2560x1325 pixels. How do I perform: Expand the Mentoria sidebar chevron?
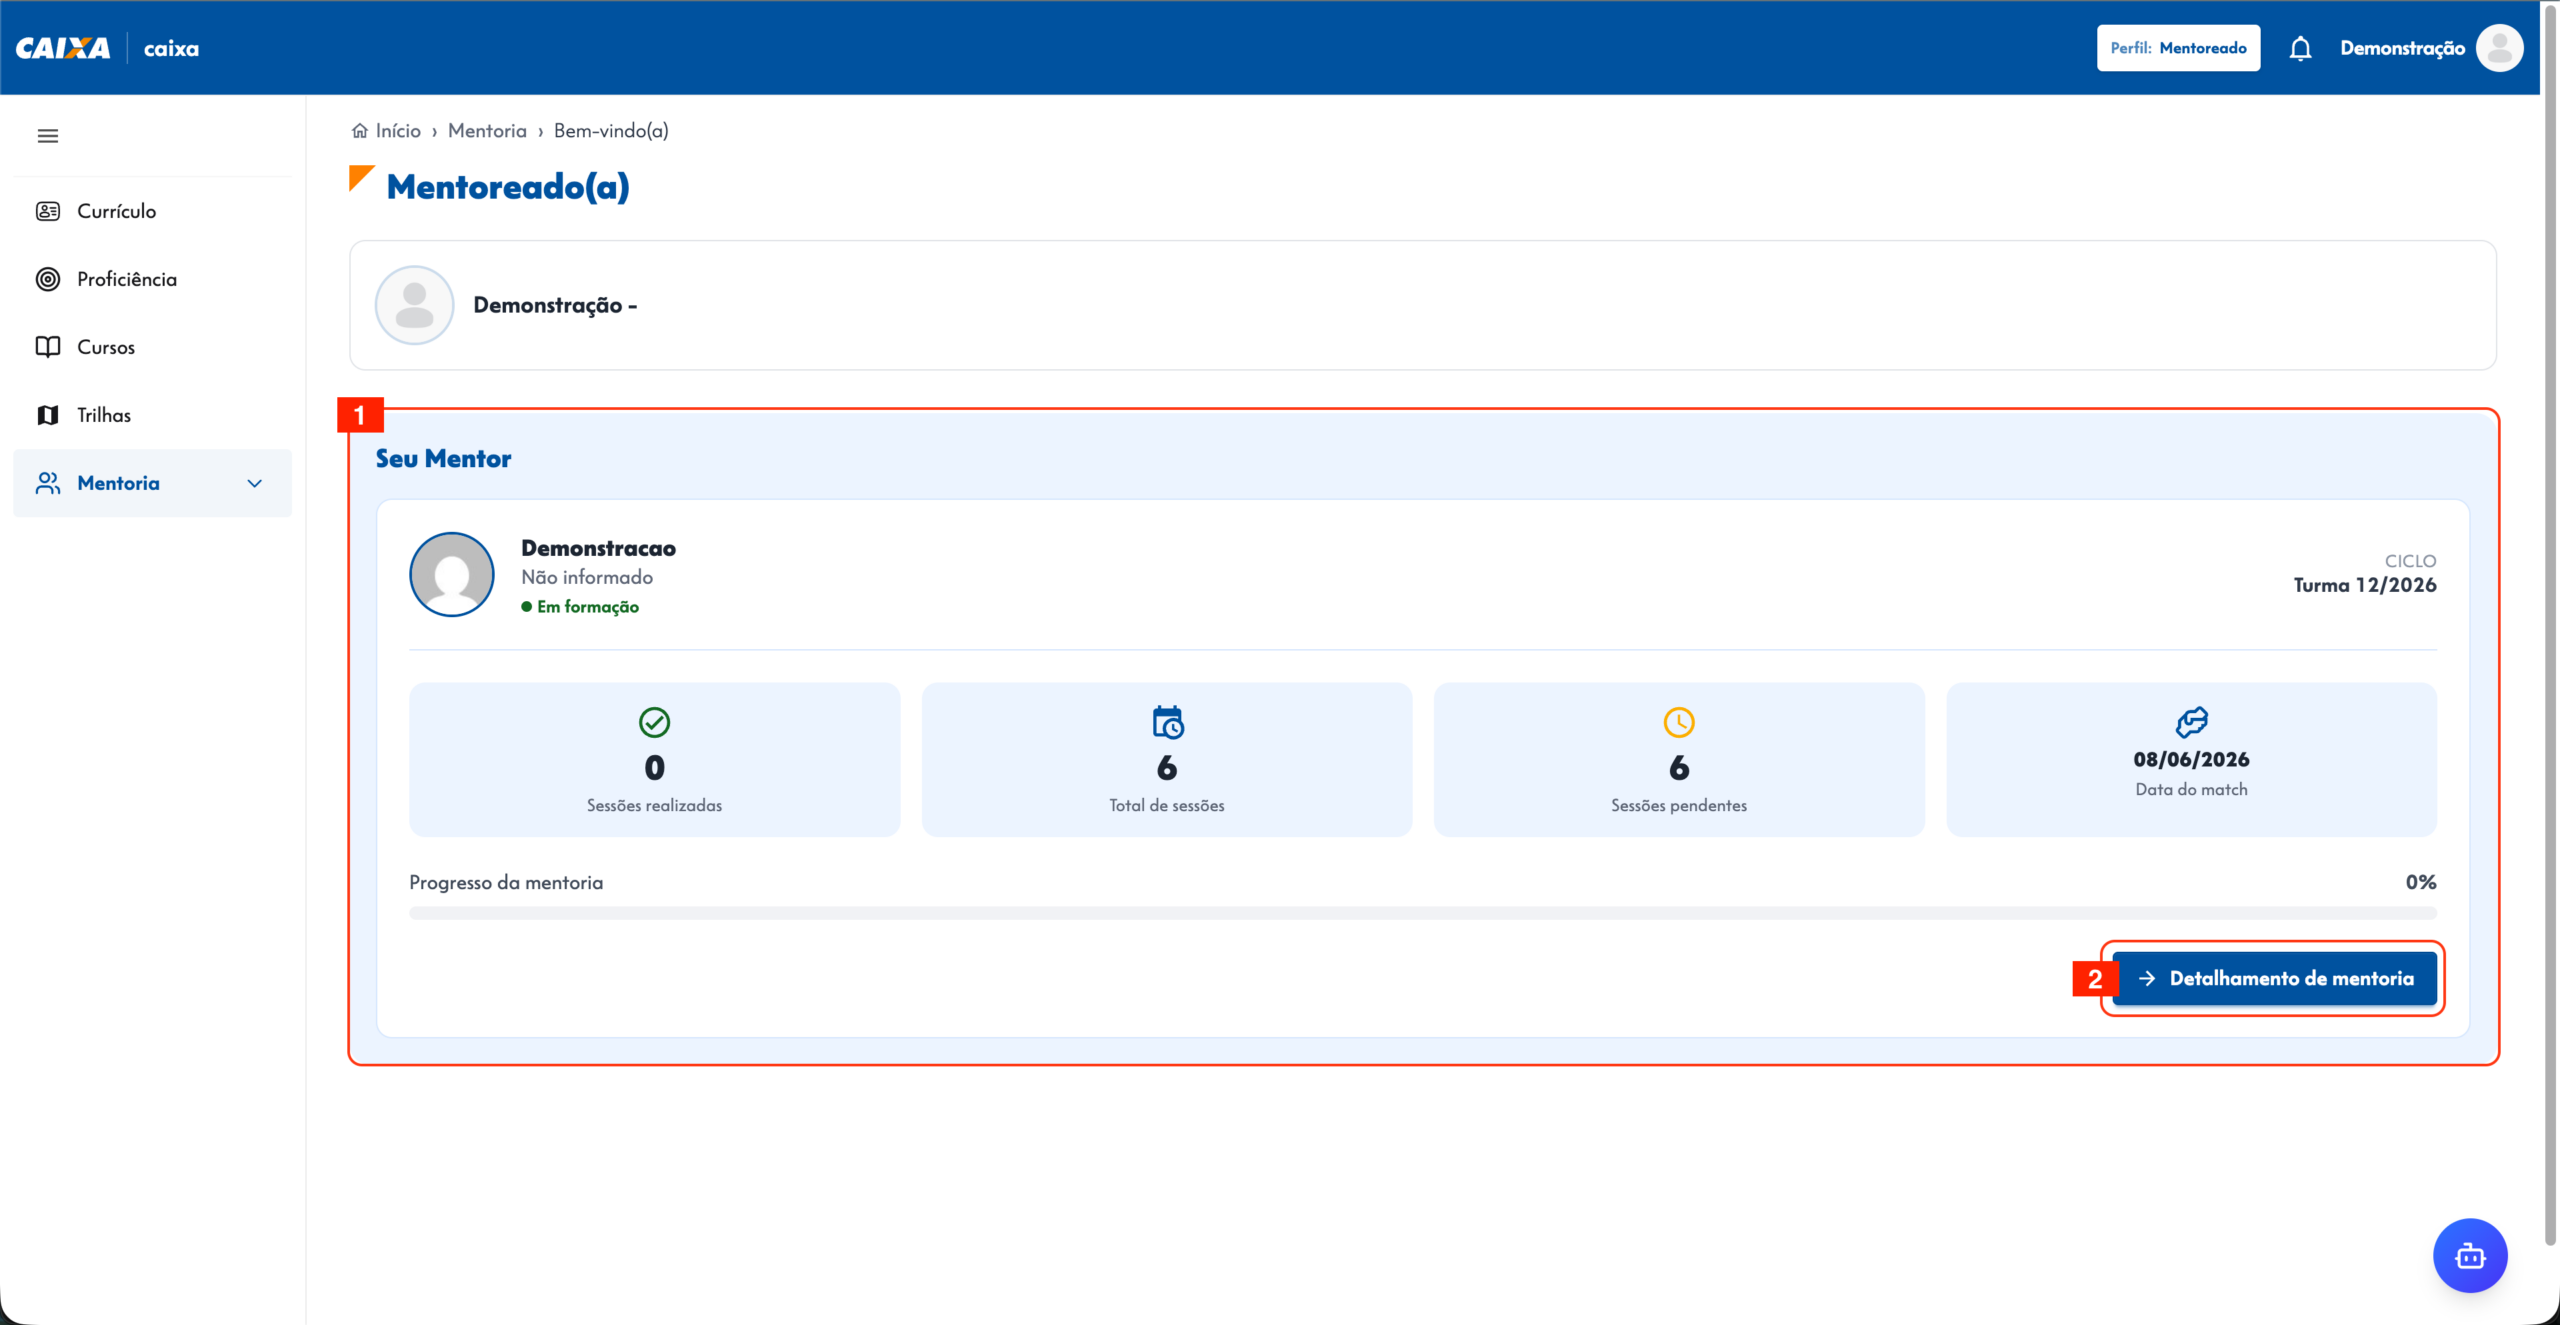(x=255, y=483)
